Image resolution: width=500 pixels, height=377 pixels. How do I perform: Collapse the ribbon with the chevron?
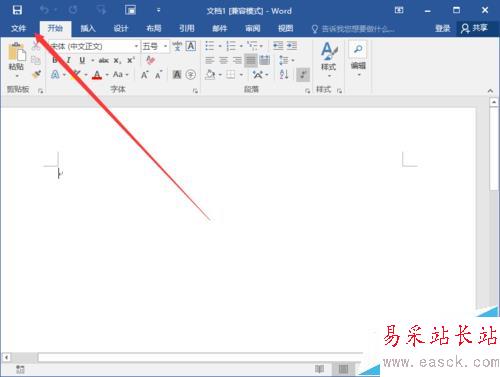point(490,91)
